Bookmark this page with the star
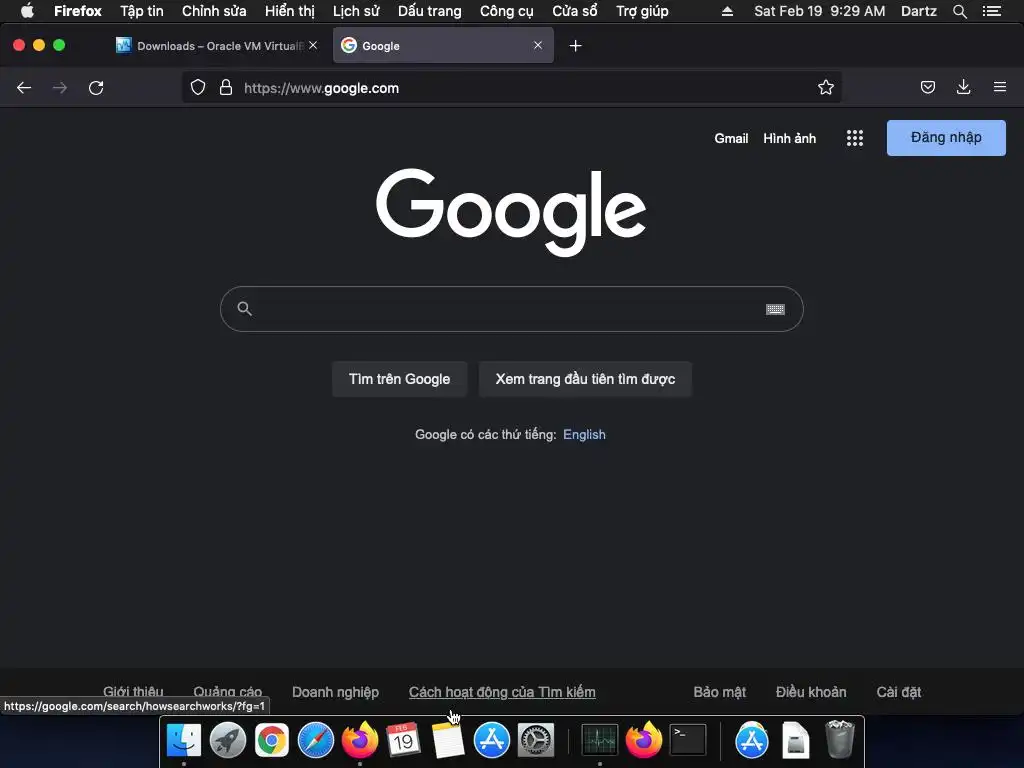The height and width of the screenshot is (768, 1024). [x=825, y=88]
